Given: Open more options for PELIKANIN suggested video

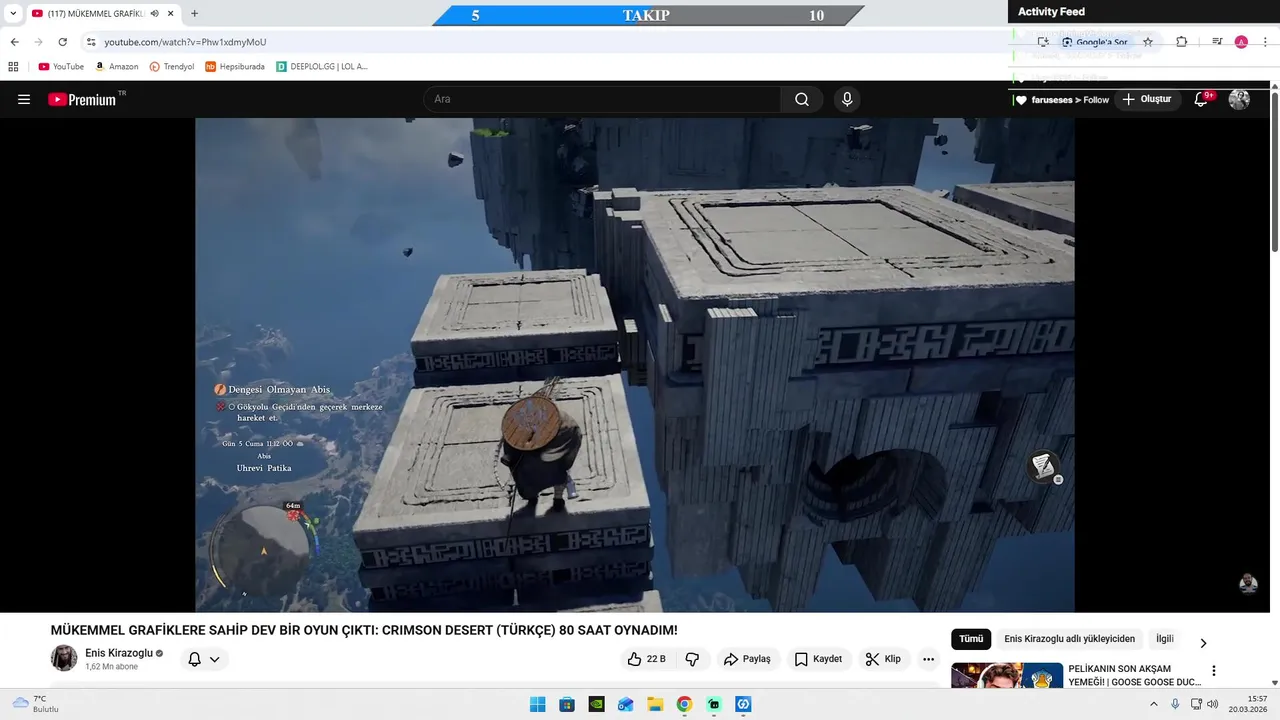Looking at the screenshot, I should 1214,671.
